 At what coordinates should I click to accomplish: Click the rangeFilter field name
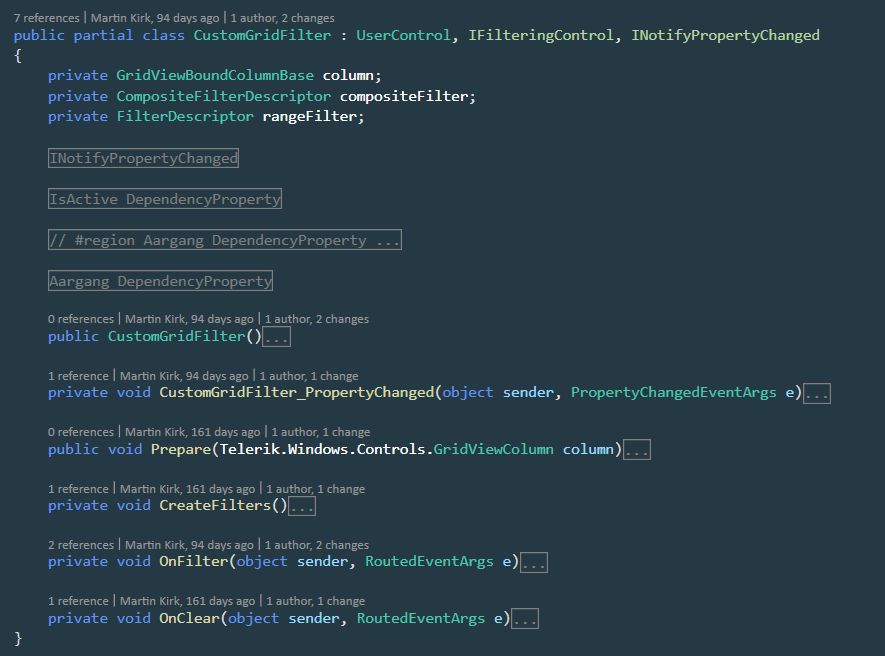point(310,117)
